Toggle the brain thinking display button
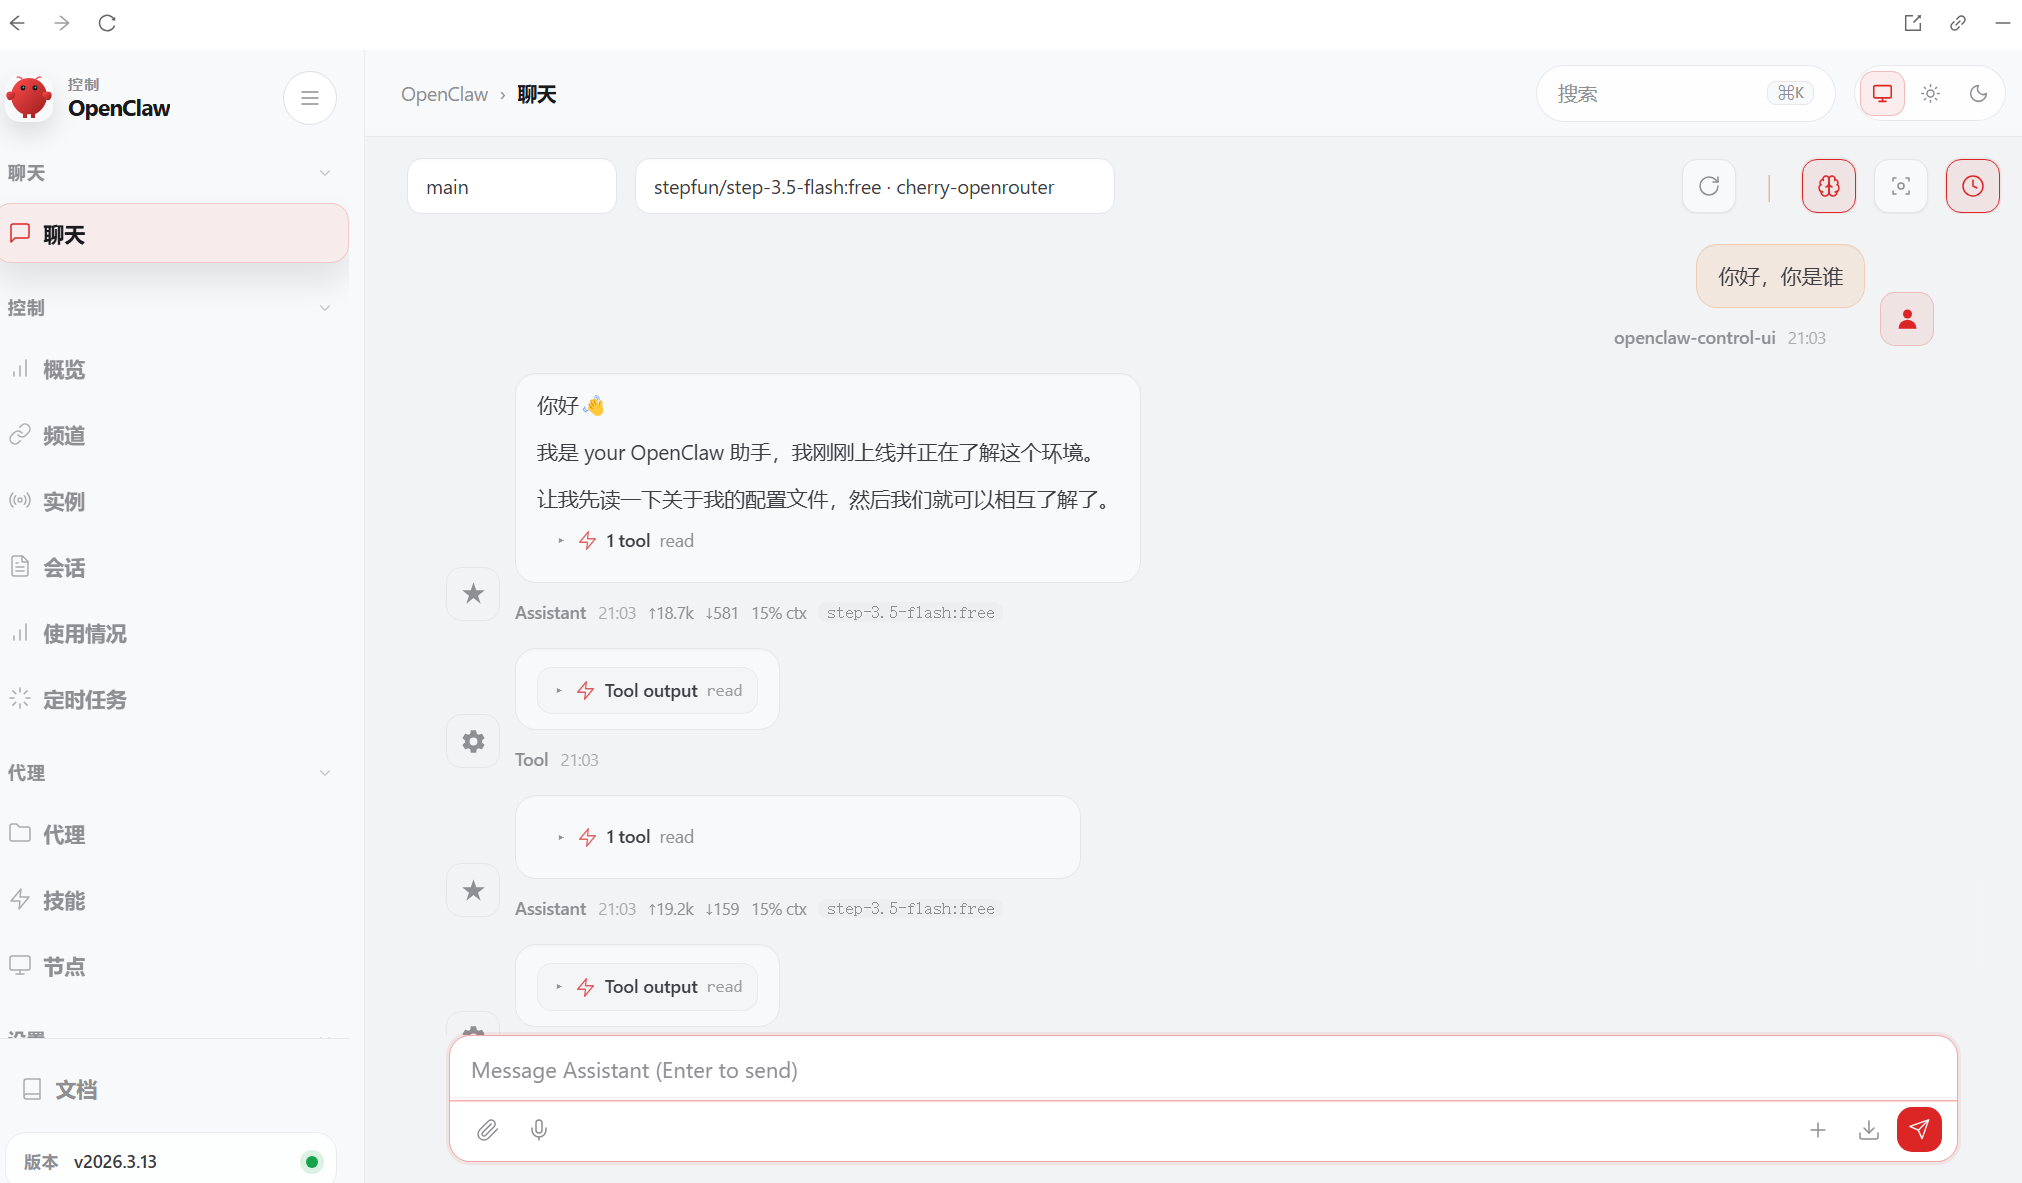2022x1183 pixels. coord(1828,186)
